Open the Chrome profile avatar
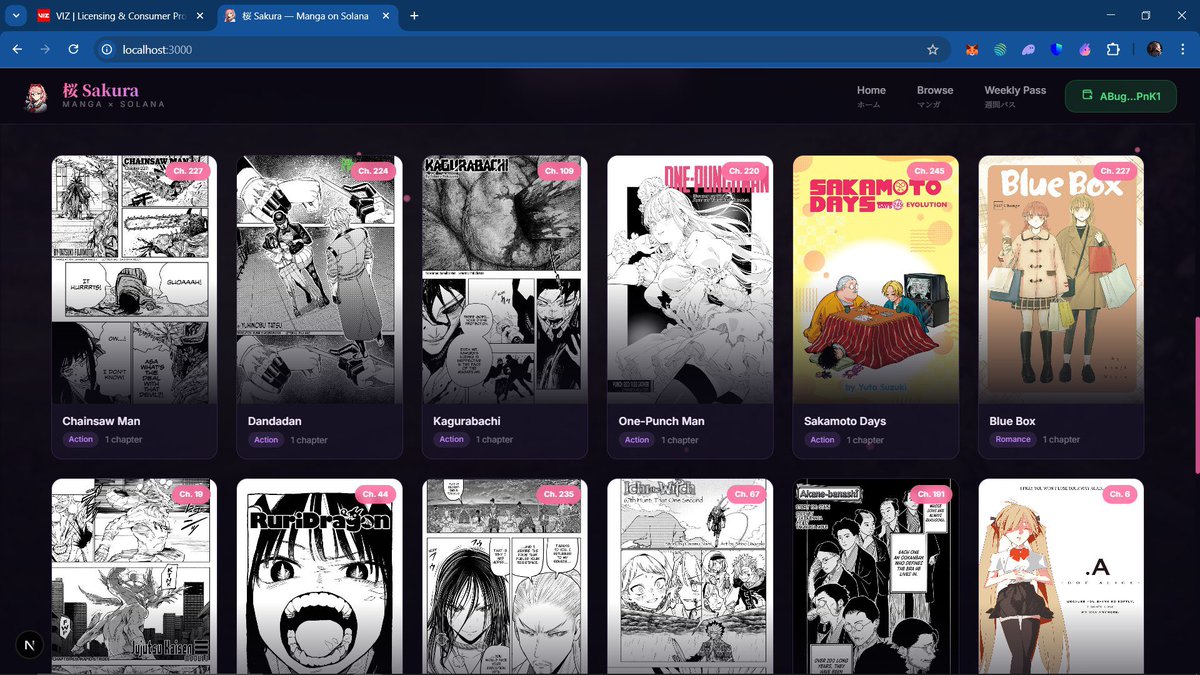This screenshot has height=675, width=1200. pyautogui.click(x=1154, y=49)
